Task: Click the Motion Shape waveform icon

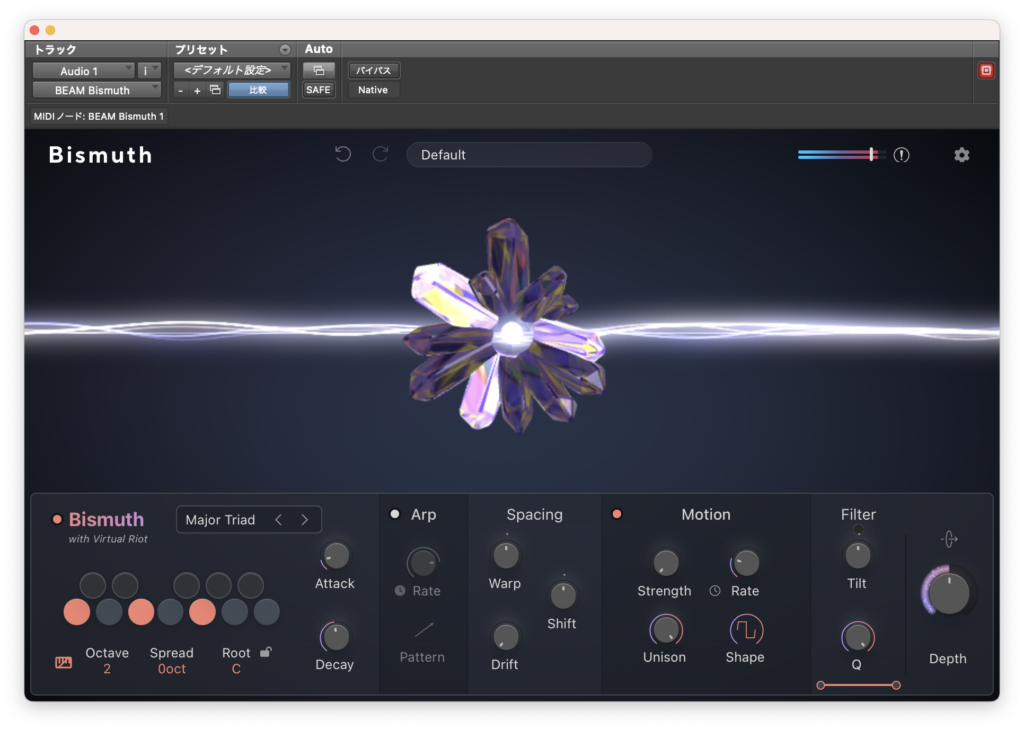Action: pyautogui.click(x=745, y=630)
